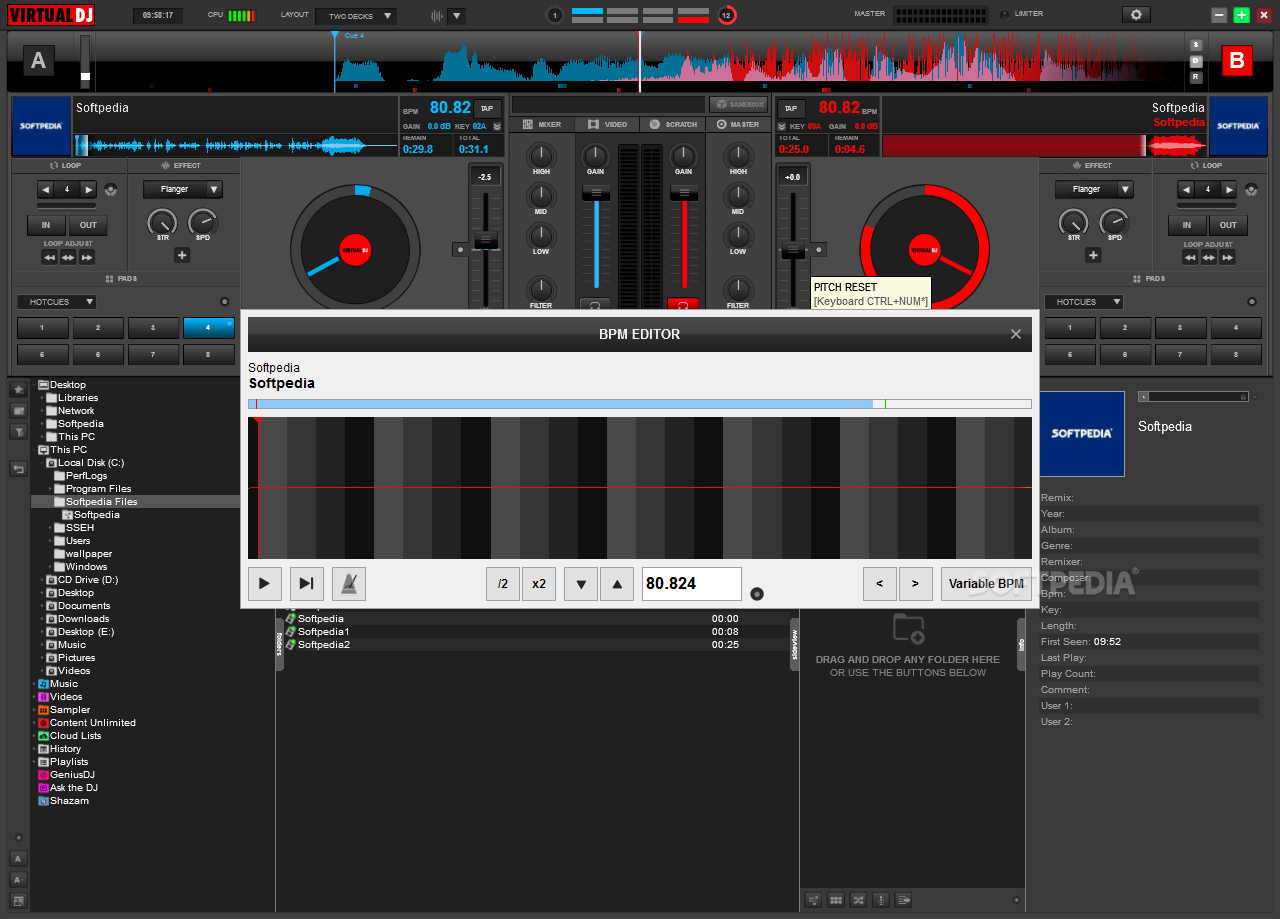Click the grid icon in sideview toolbar
This screenshot has width=1280, height=919.
(x=836, y=900)
